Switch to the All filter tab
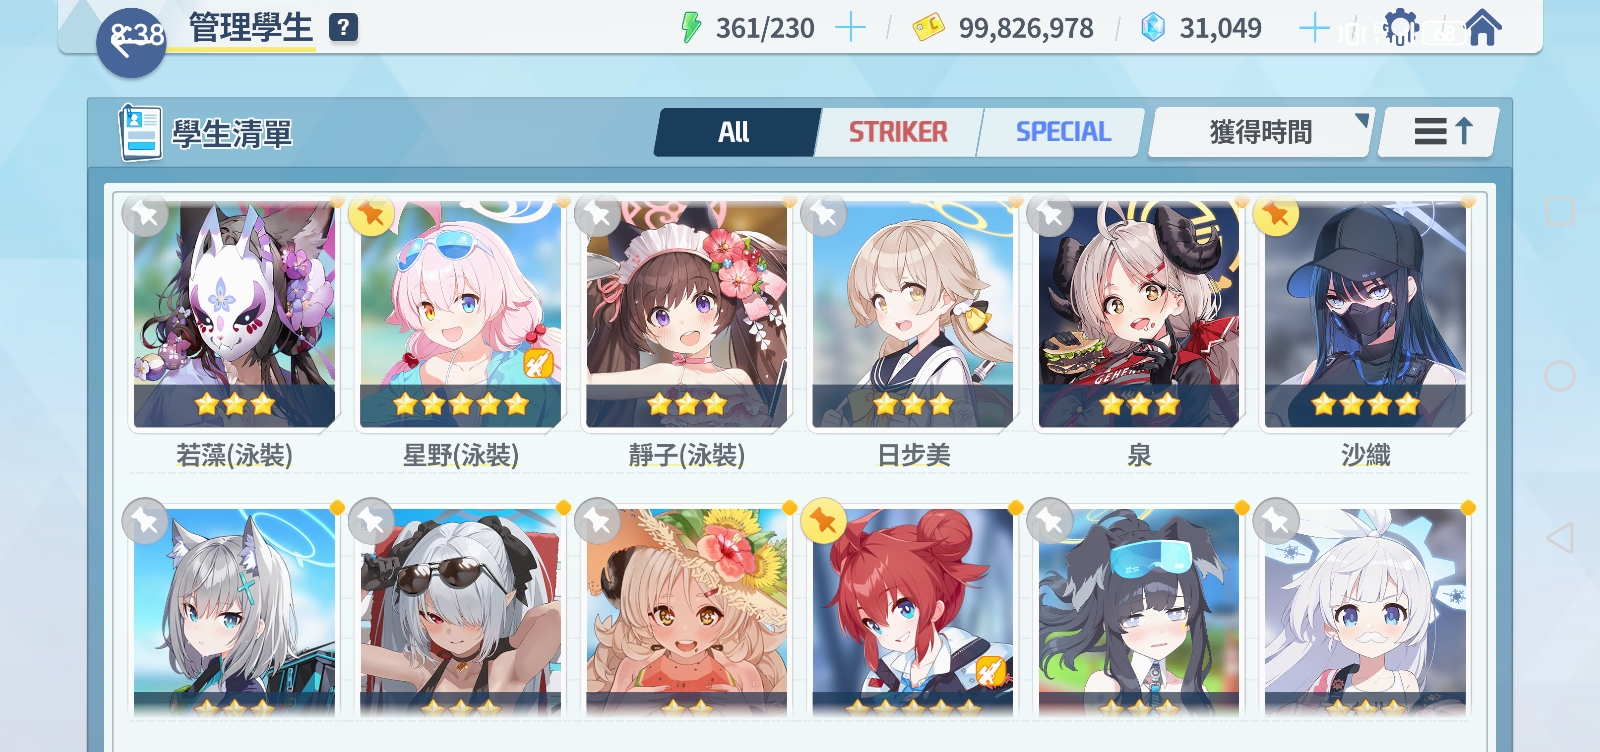The image size is (1600, 752). click(735, 132)
